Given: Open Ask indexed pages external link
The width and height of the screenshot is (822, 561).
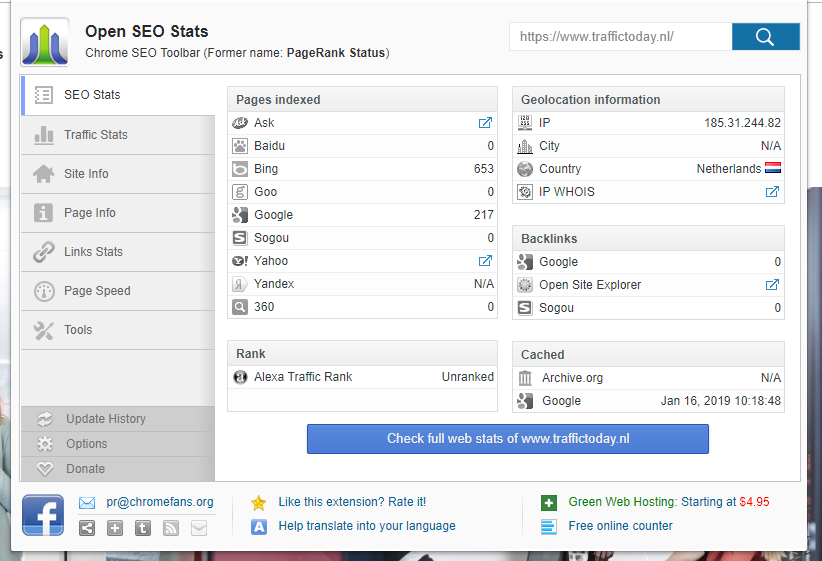Looking at the screenshot, I should click(485, 123).
